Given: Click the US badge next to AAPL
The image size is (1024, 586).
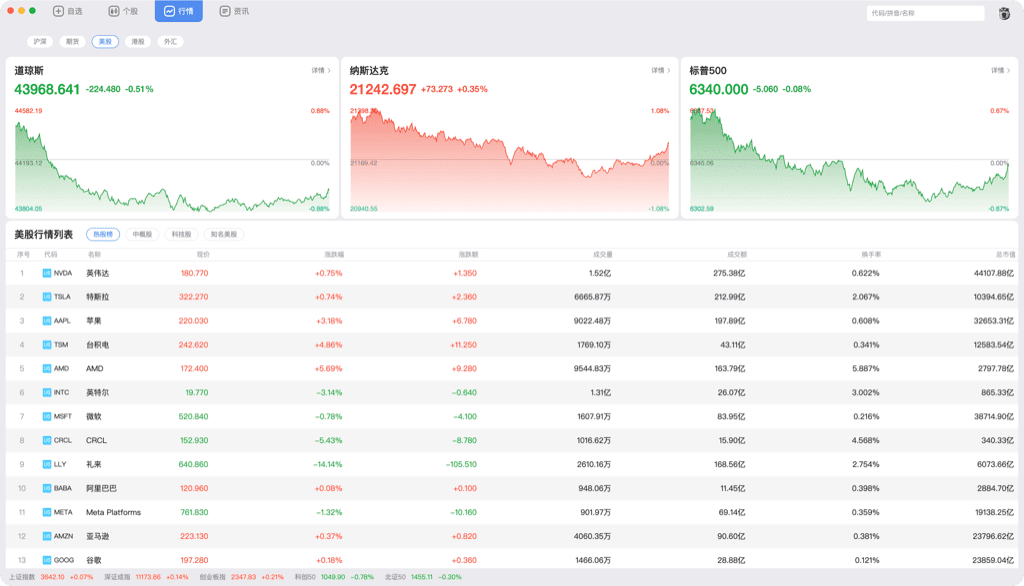Looking at the screenshot, I should point(46,321).
